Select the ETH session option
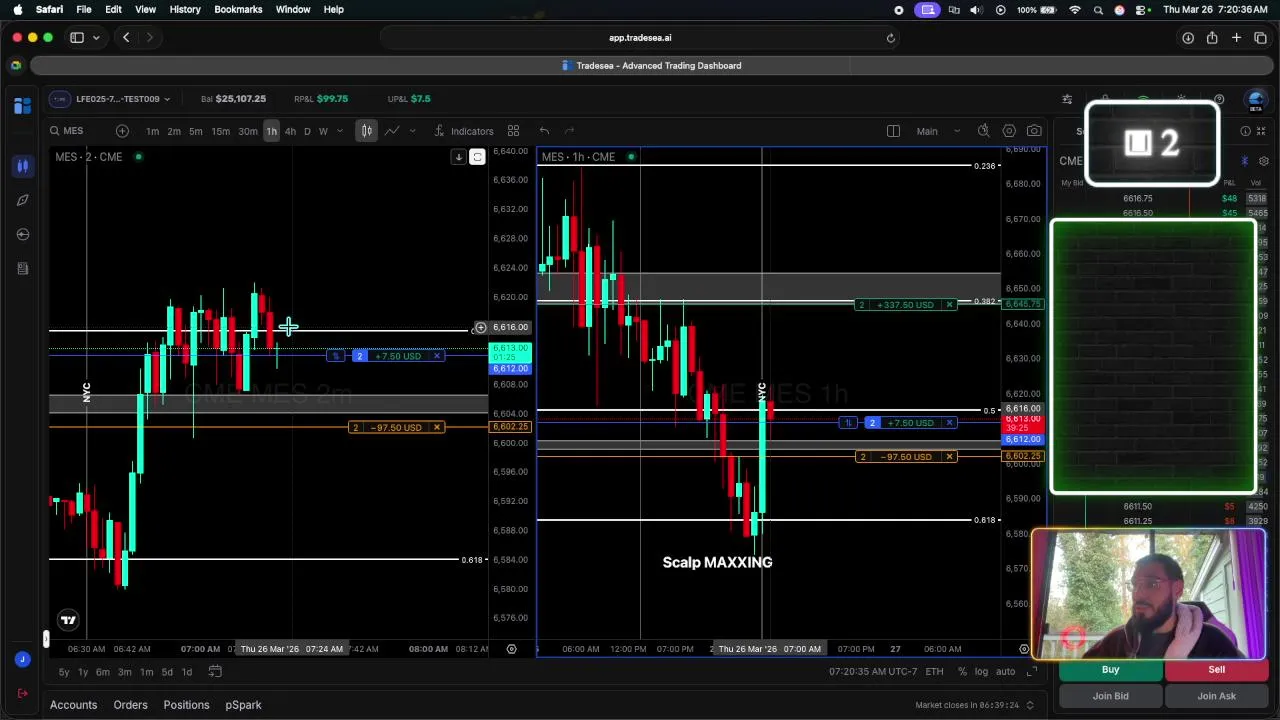Viewport: 1280px width, 720px height. tap(934, 672)
